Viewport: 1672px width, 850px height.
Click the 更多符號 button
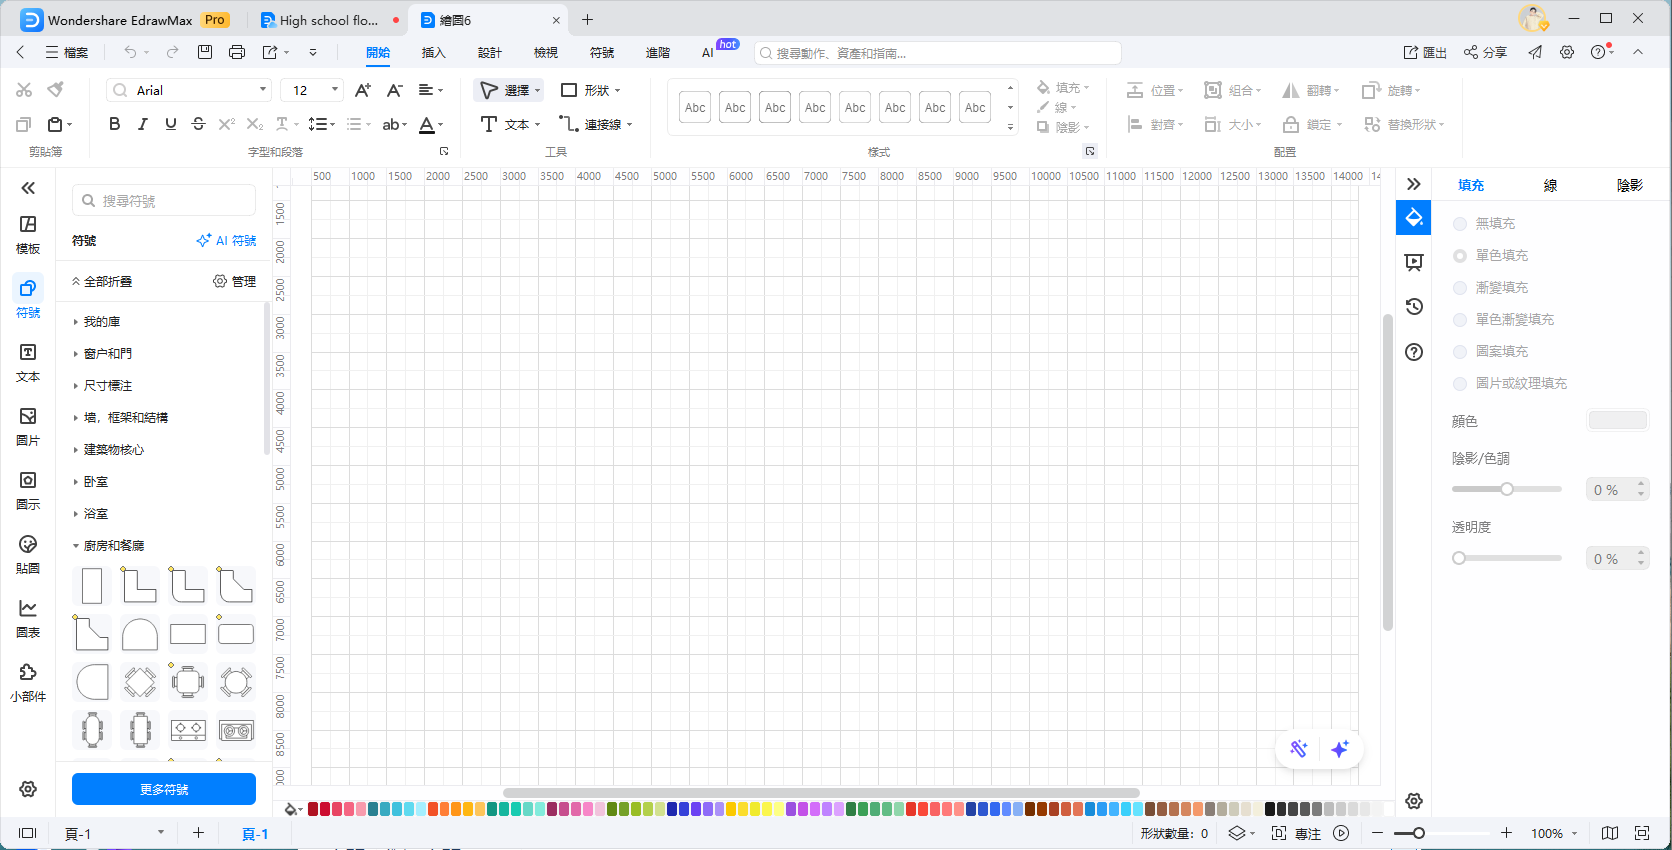pyautogui.click(x=164, y=789)
